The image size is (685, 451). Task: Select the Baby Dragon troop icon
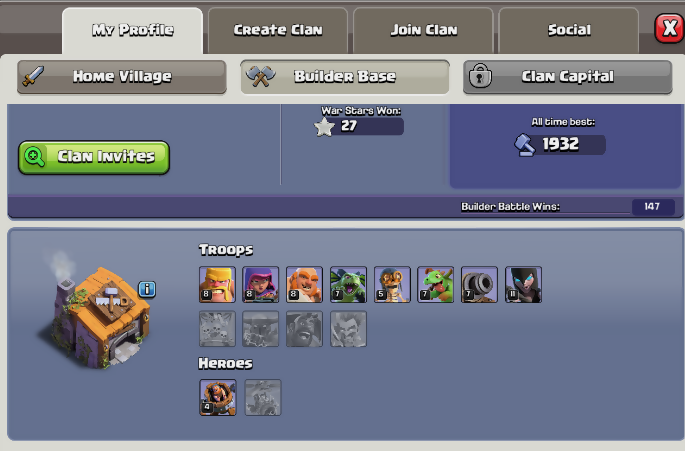click(436, 284)
